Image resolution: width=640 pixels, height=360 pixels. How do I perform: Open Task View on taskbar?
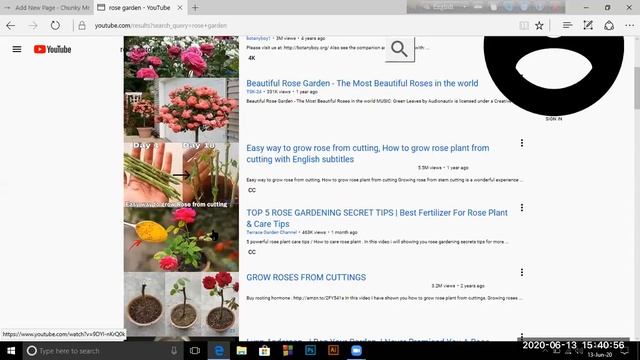tap(195, 351)
